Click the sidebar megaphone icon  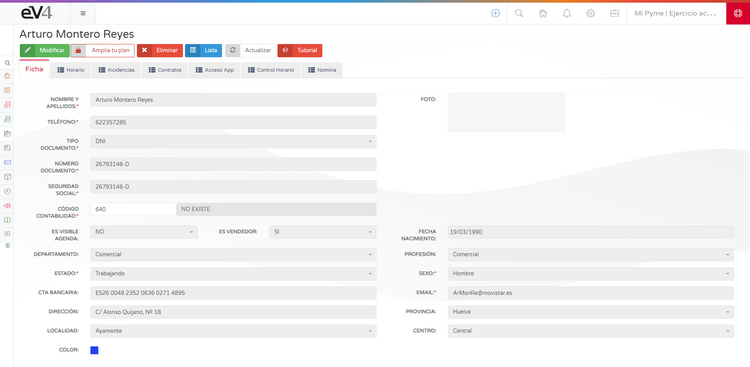7,205
